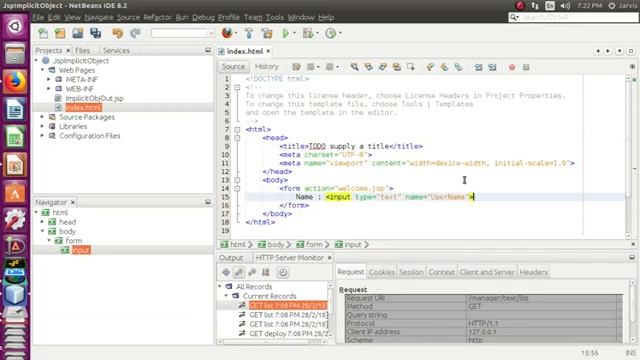640x360 pixels.
Task: Click the History view button
Action: click(x=267, y=67)
